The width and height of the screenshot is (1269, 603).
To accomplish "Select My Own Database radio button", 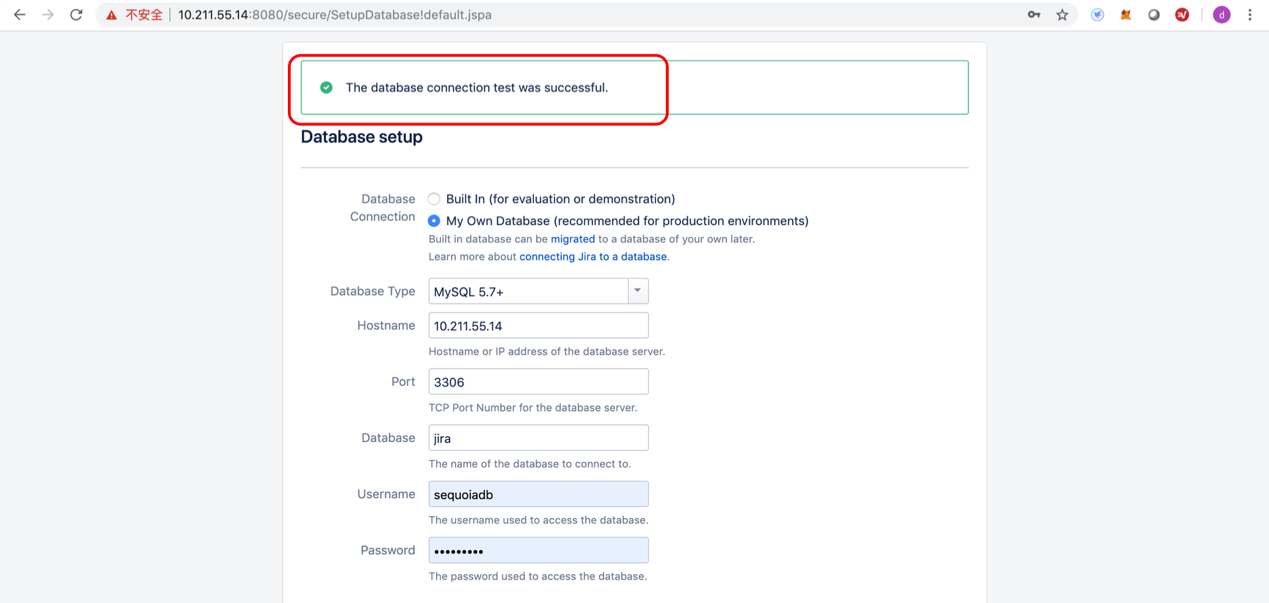I will point(434,221).
